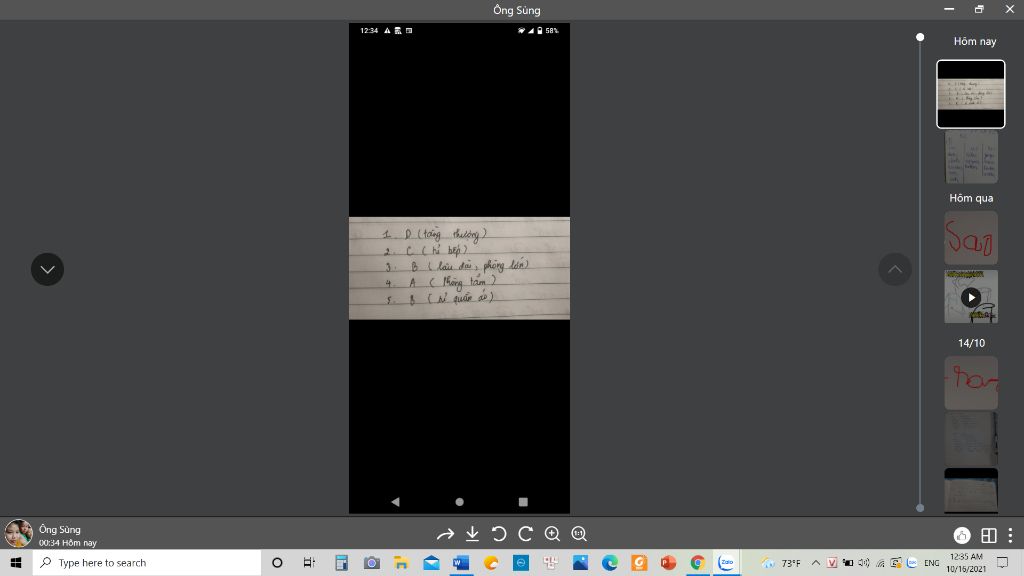
Task: Open the bottom cut-off thumbnail in sidebar
Action: (x=971, y=490)
